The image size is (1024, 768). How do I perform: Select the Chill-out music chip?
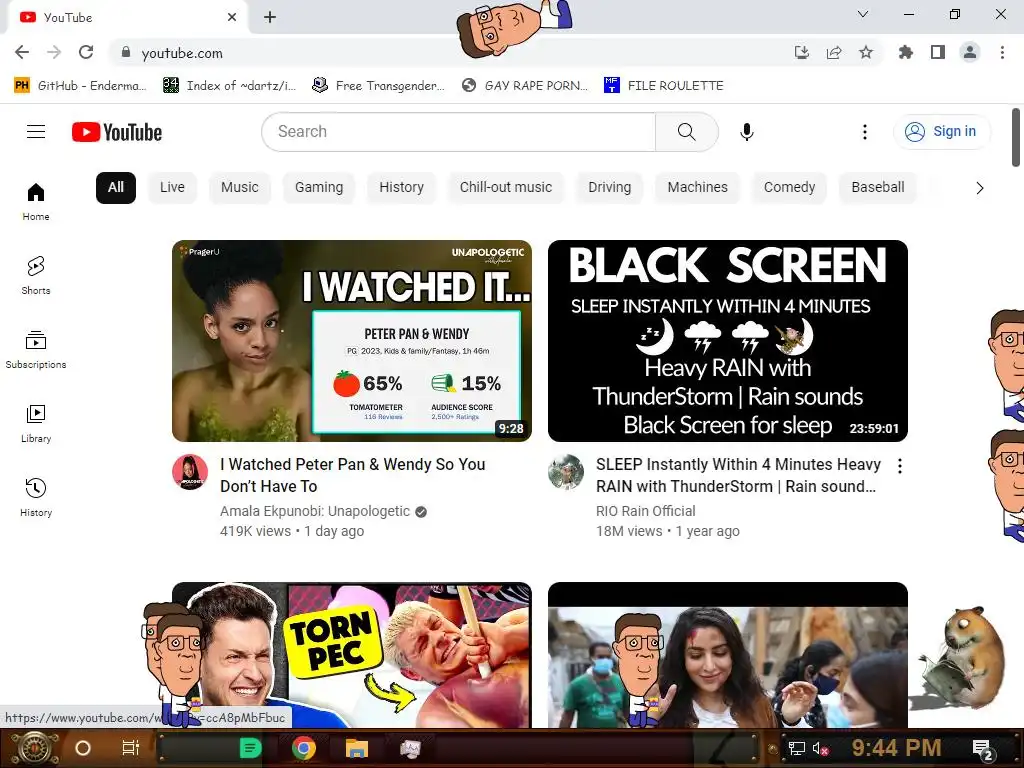tap(506, 187)
